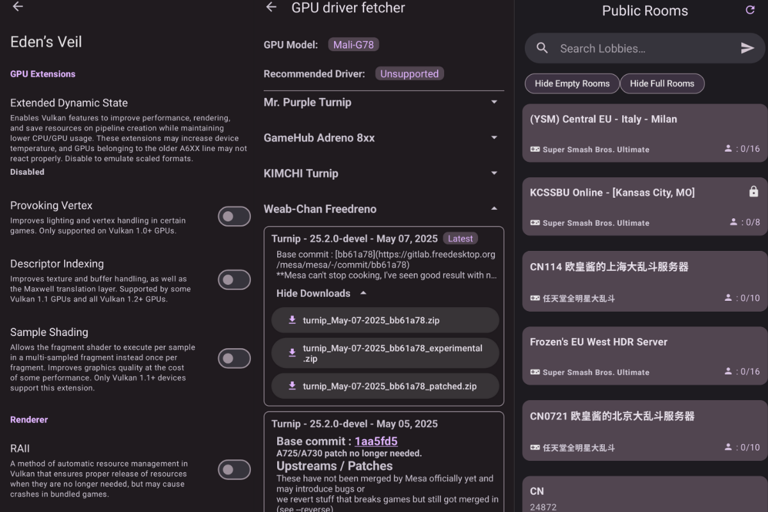
Task: Click the Search Lobbies text field
Action: (640, 48)
